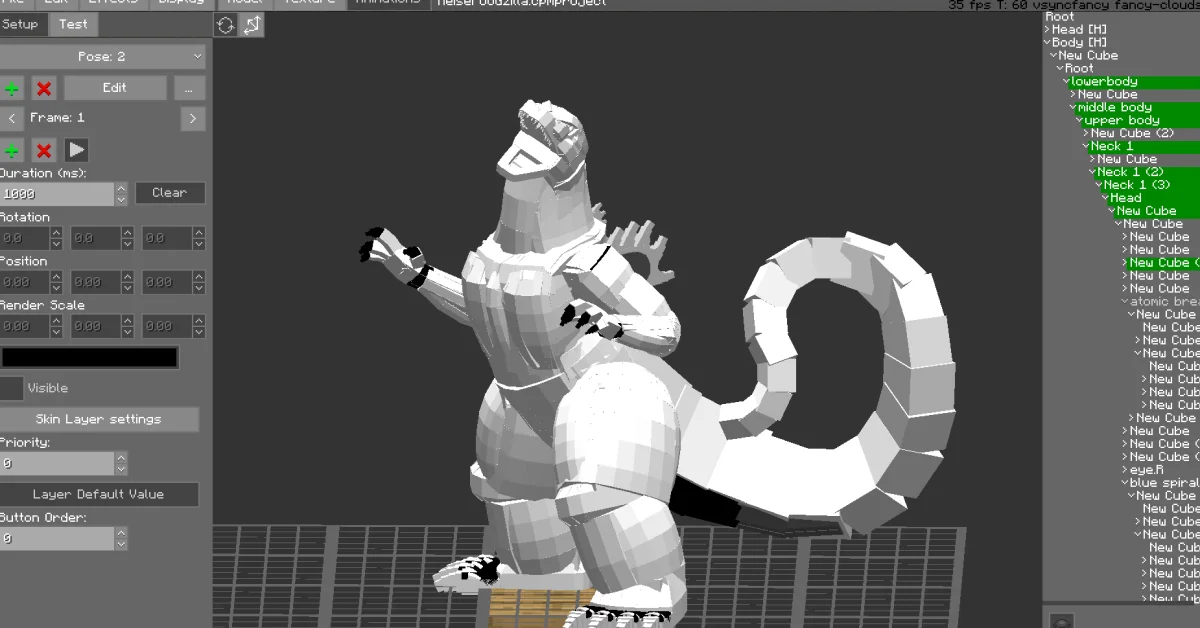Increase the first Render Scale value stepper
Viewport: 1200px width, 628px height.
(x=57, y=321)
